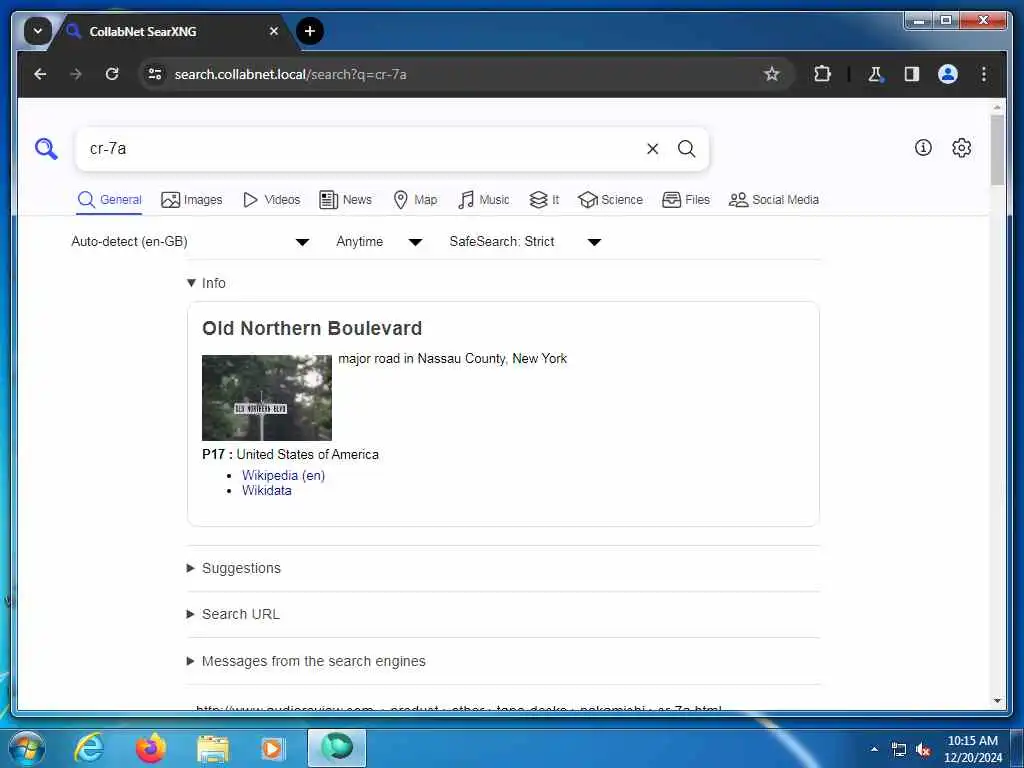Click the muted volume tray icon
The width and height of the screenshot is (1024, 768).
[923, 750]
